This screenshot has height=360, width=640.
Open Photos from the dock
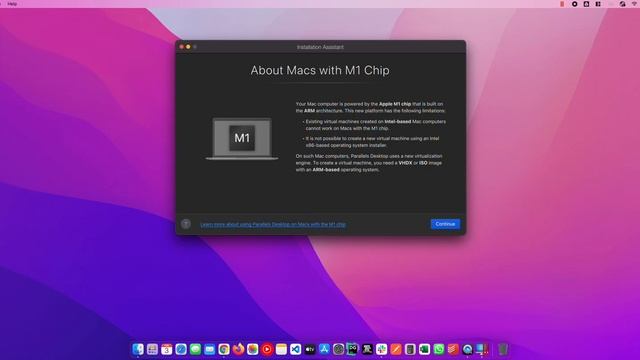coord(253,349)
